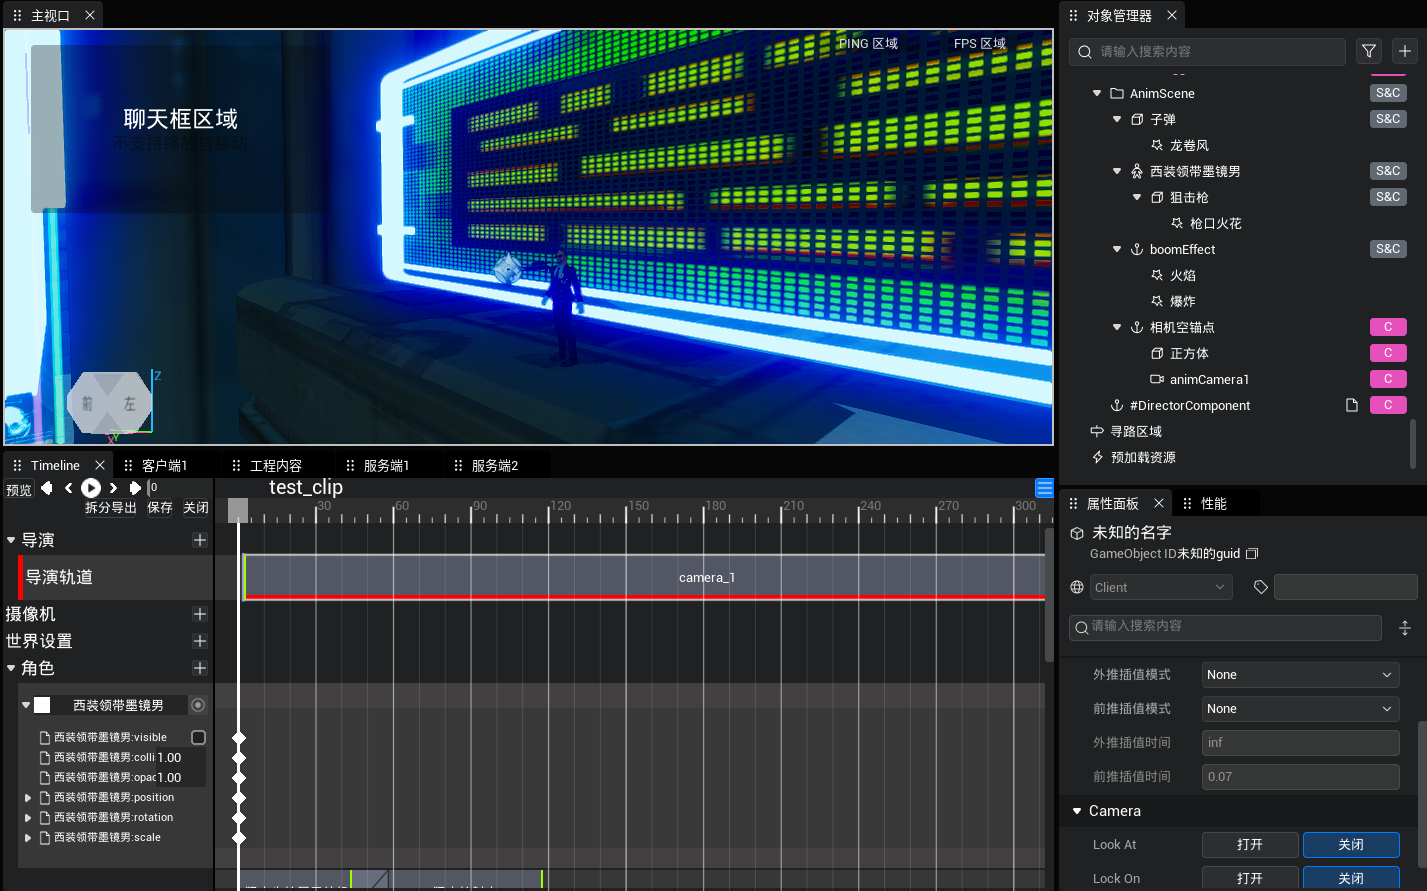Step back one frame in Timeline
1427x891 pixels.
click(x=68, y=488)
